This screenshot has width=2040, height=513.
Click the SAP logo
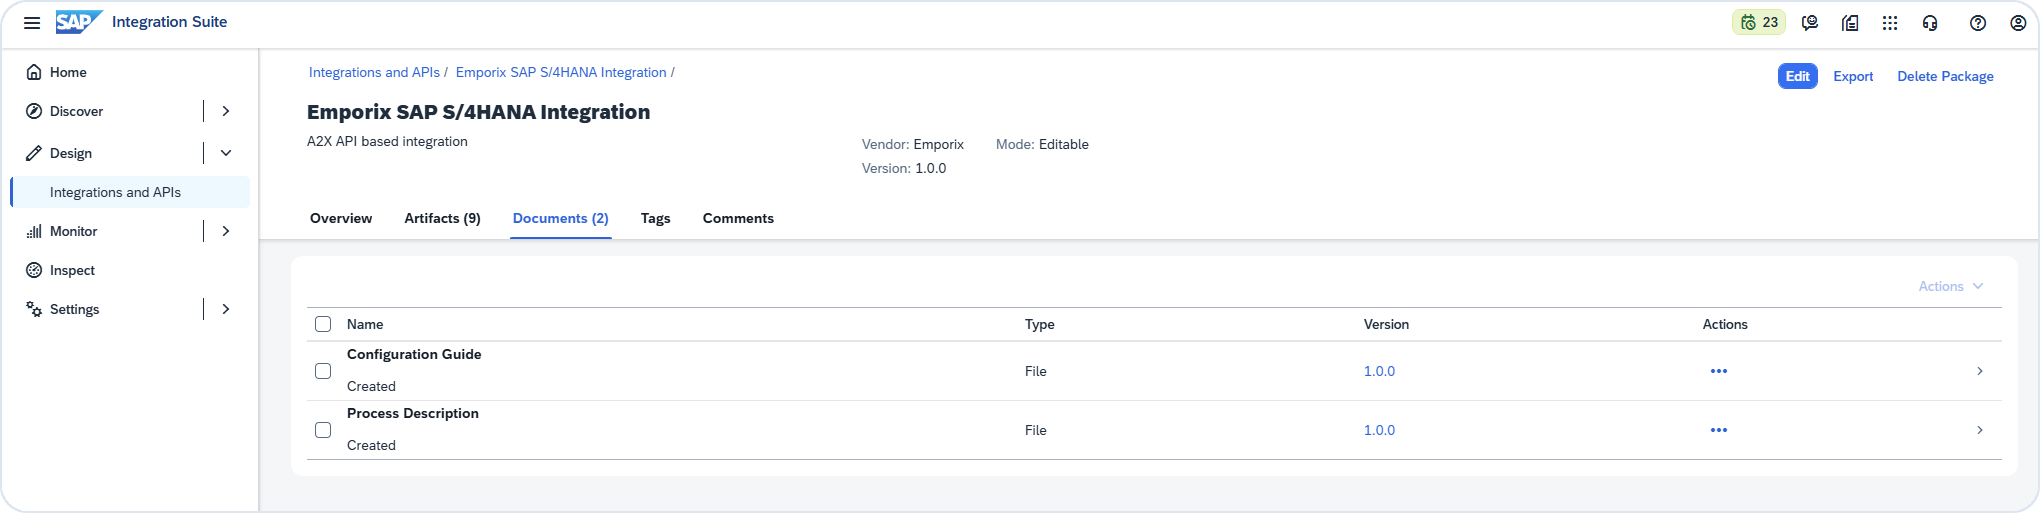[x=79, y=22]
